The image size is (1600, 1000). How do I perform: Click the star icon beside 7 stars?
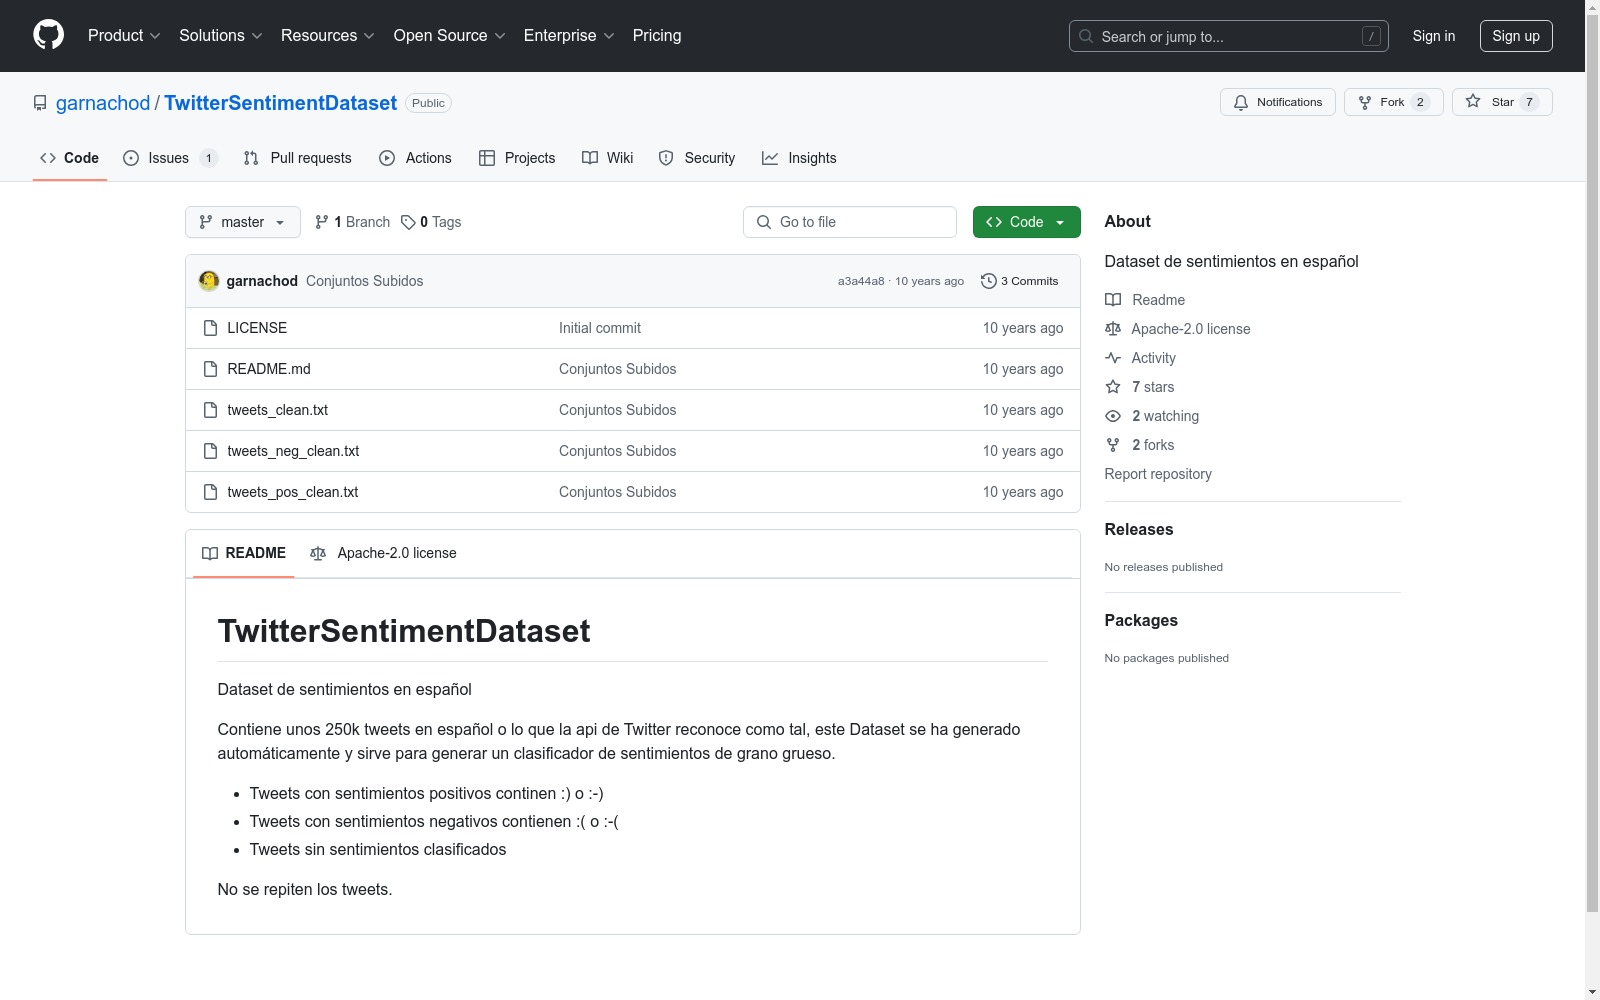coord(1113,387)
